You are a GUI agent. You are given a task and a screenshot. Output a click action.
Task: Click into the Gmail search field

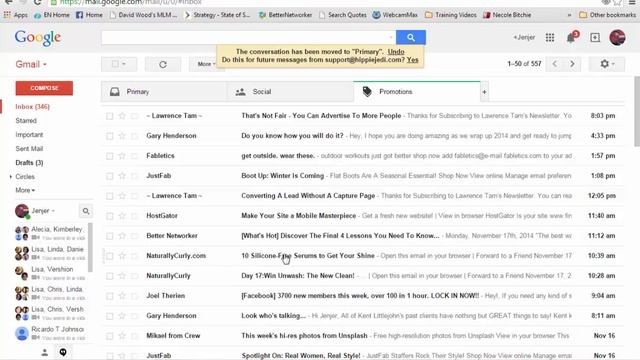(248, 38)
